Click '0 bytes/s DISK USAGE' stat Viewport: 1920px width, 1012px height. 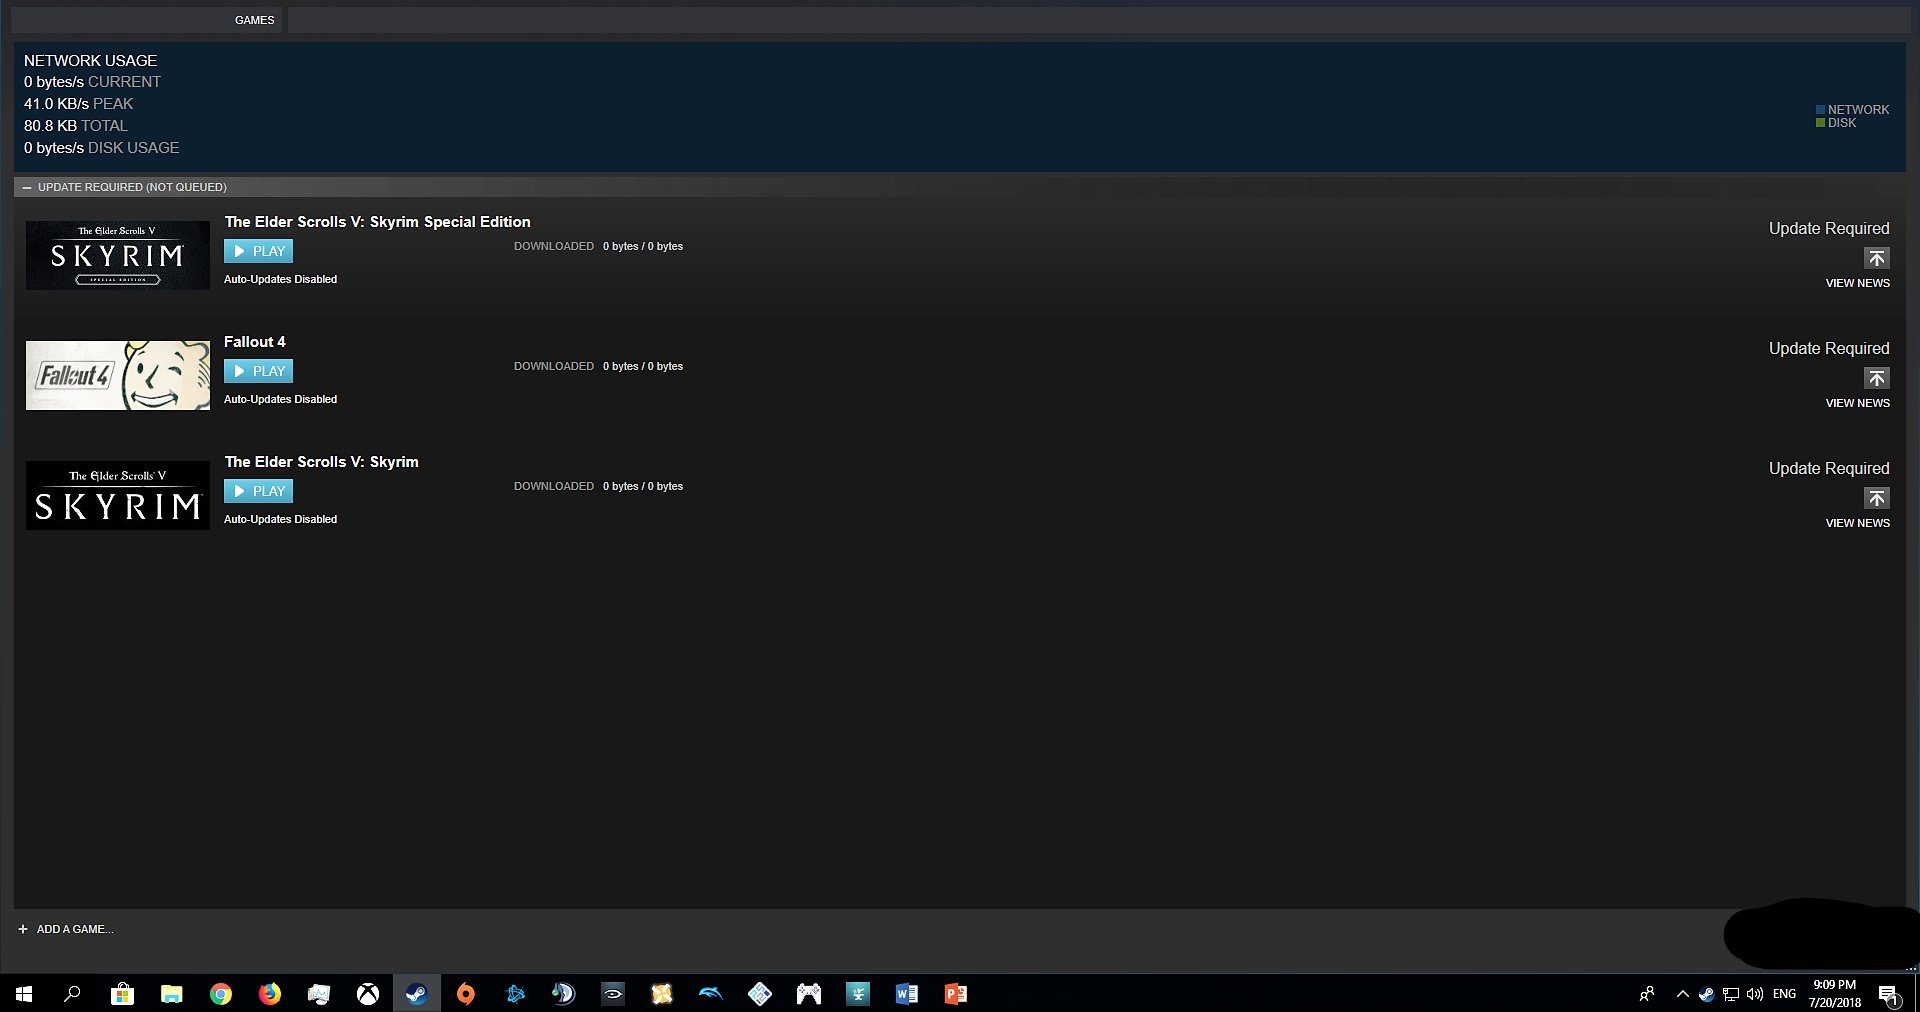[102, 148]
